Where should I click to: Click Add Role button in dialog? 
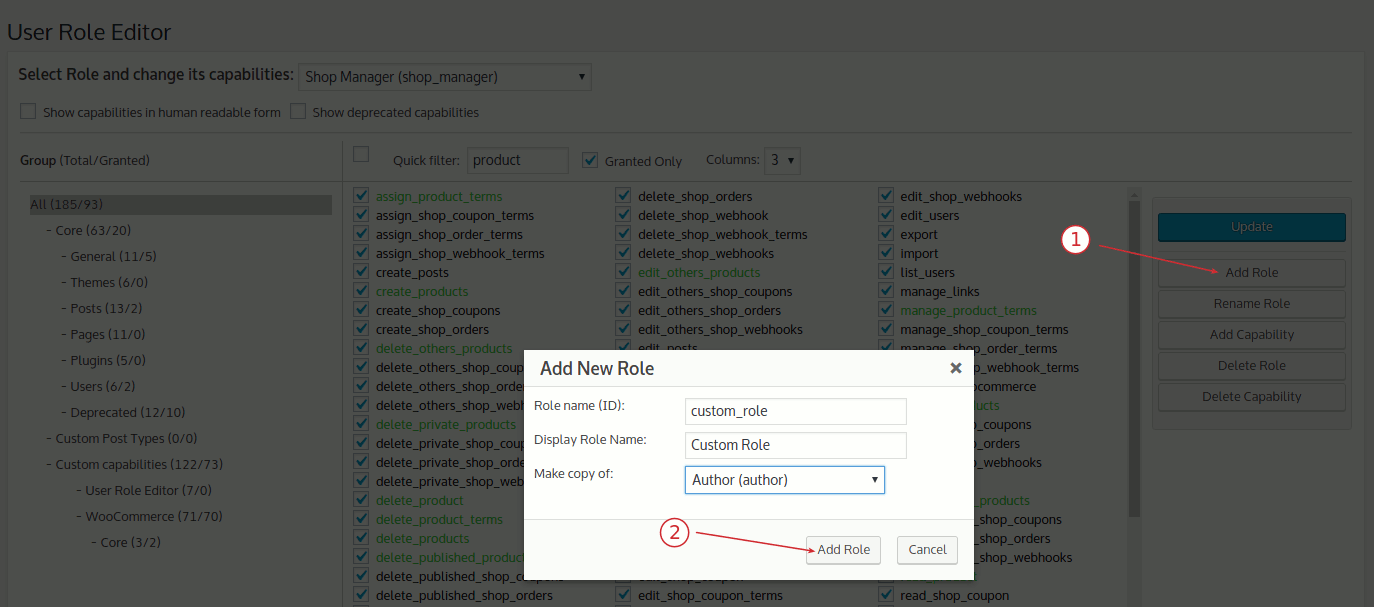(843, 549)
